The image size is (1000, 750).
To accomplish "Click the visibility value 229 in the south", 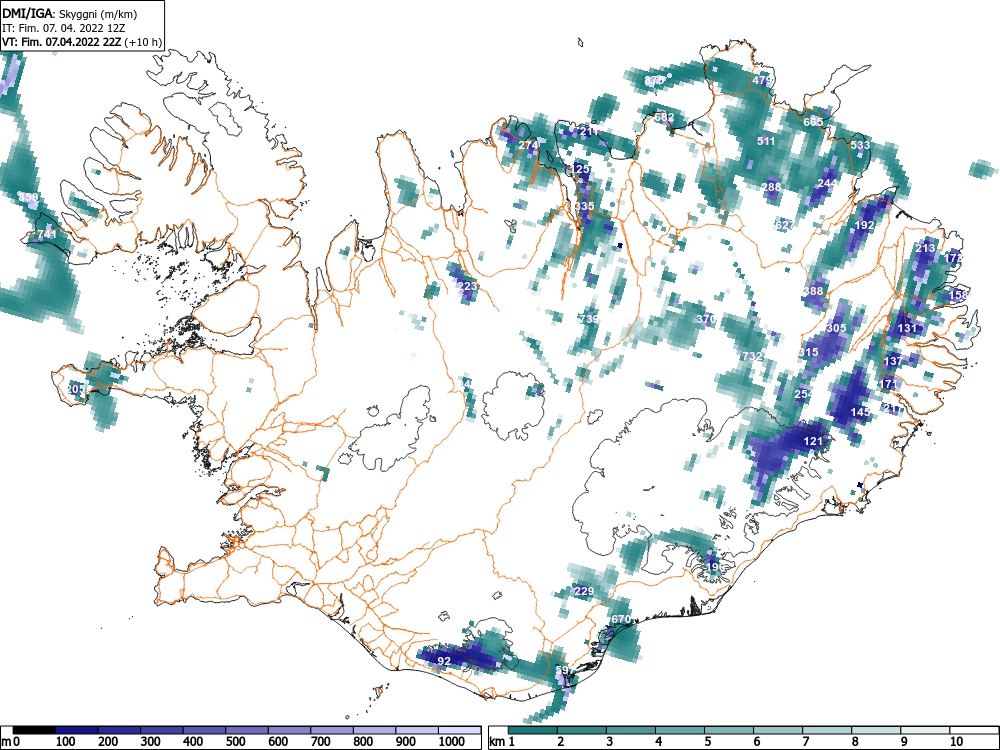I will [584, 591].
